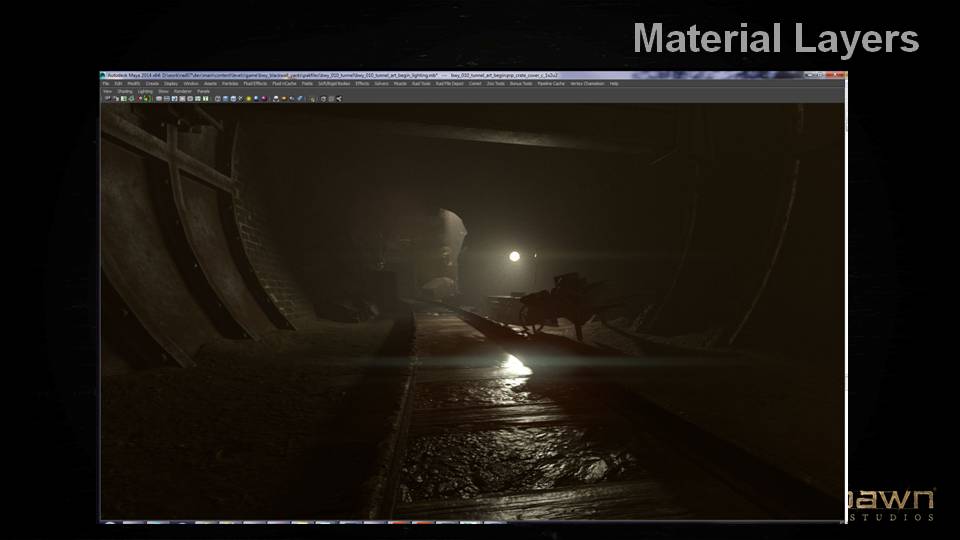Open the Vertex Chameleon menu
Image resolution: width=960 pixels, height=540 pixels.
point(587,84)
